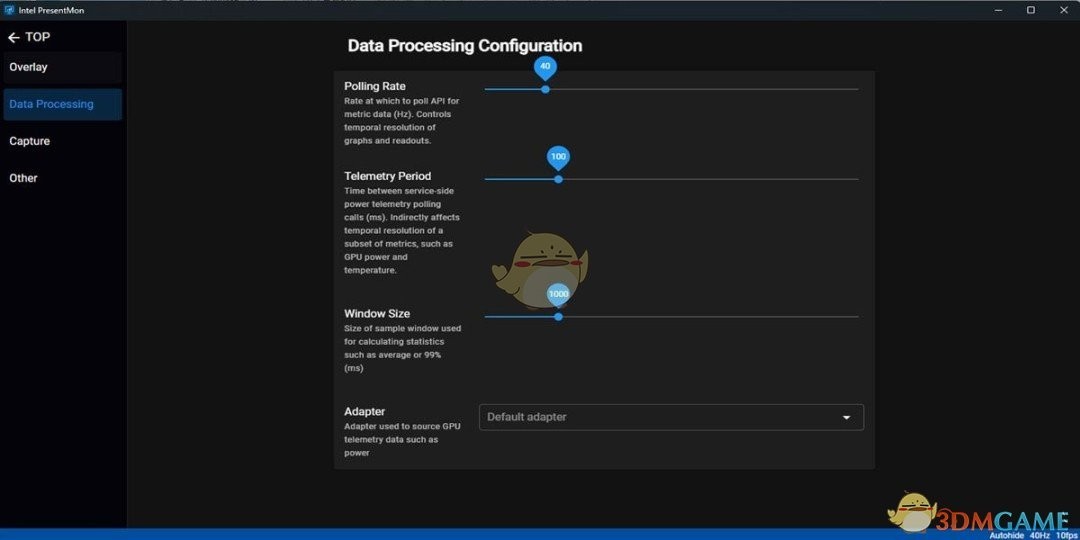Click the Telemetry Period value bubble showing 100
Image resolution: width=1080 pixels, height=540 pixels.
[558, 157]
